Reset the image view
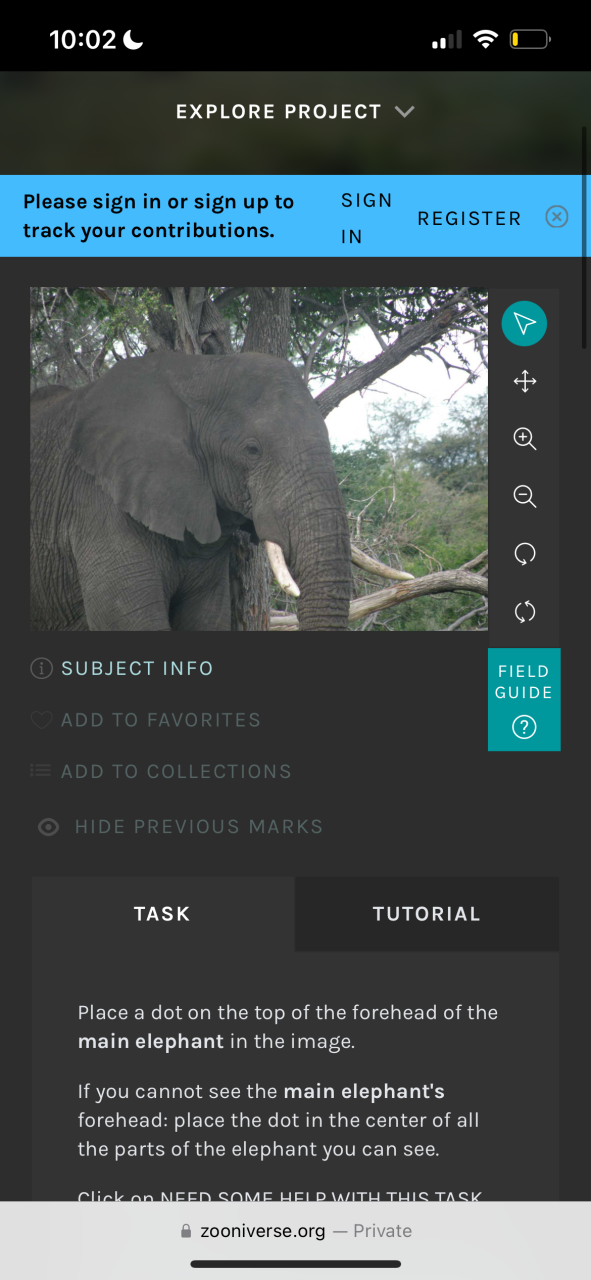The height and width of the screenshot is (1280, 591). [x=524, y=612]
